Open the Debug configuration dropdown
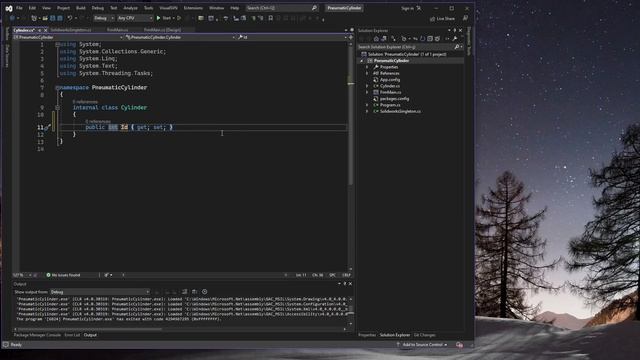This screenshot has width=640, height=360. (x=104, y=18)
